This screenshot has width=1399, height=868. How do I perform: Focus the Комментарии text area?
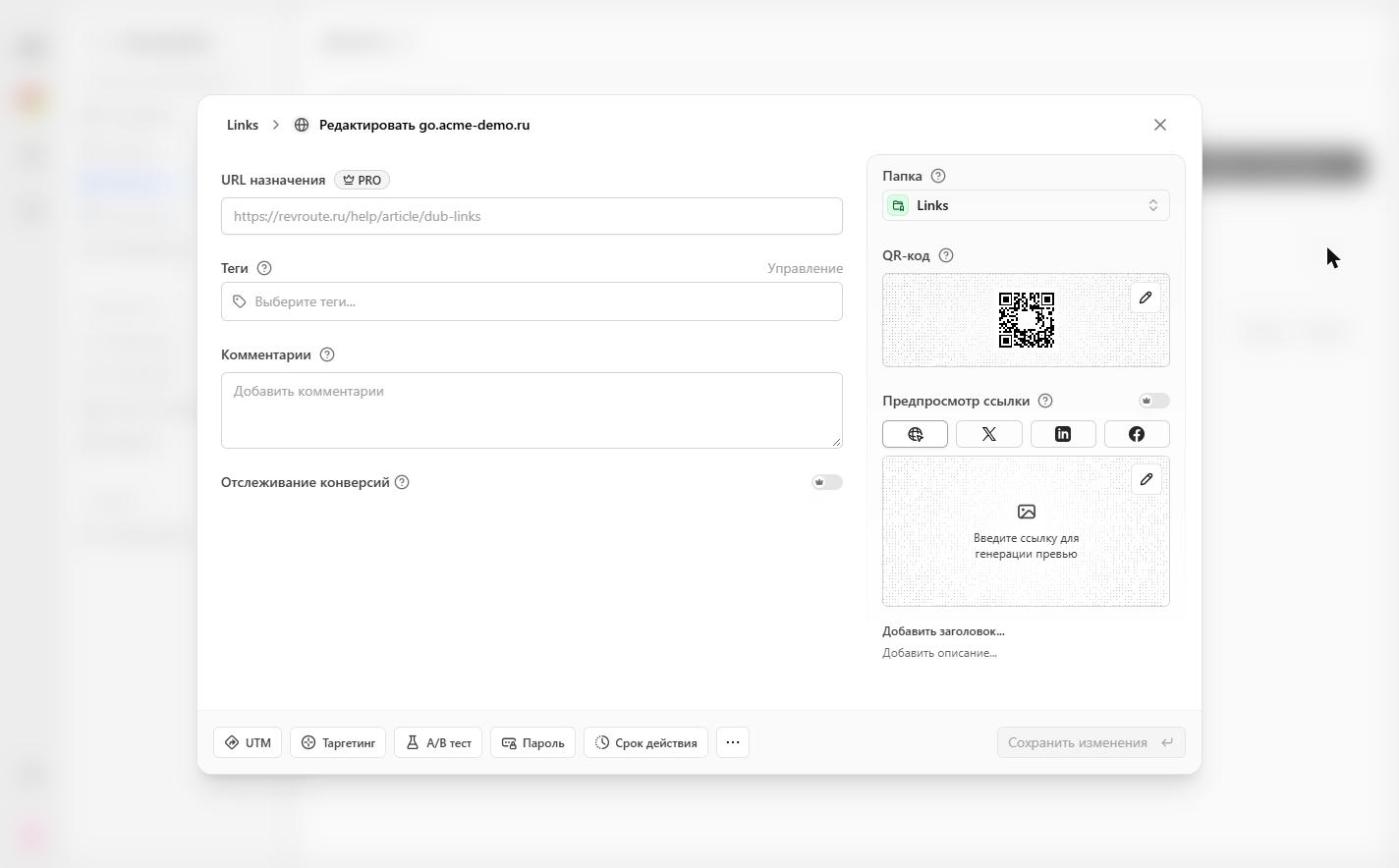point(532,411)
